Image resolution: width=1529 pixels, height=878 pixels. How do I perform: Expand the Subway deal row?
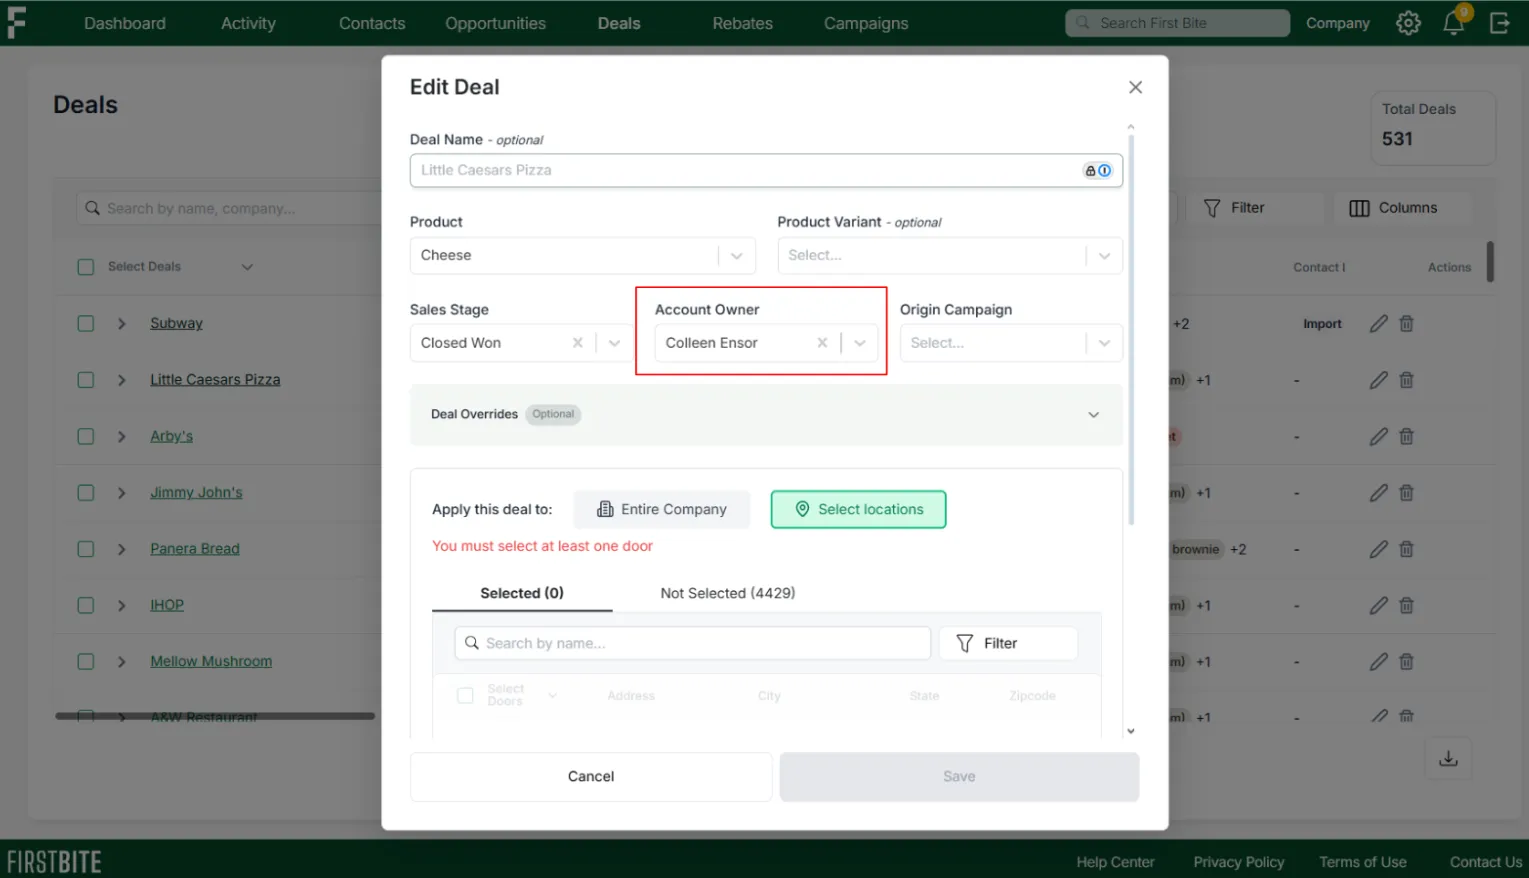tap(122, 324)
